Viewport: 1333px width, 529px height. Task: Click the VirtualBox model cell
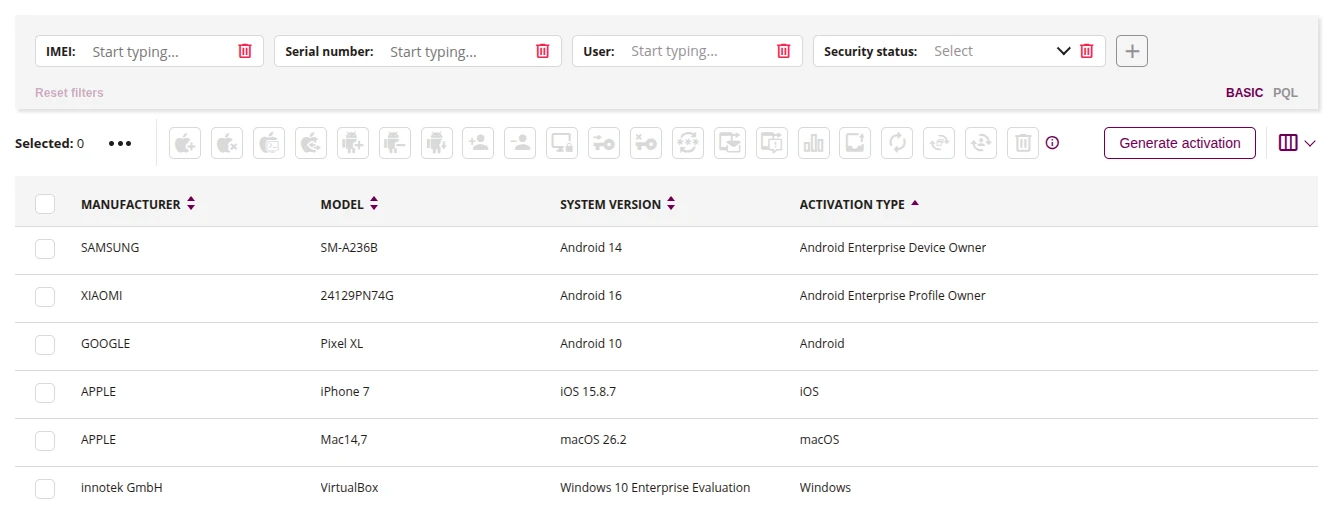click(349, 488)
